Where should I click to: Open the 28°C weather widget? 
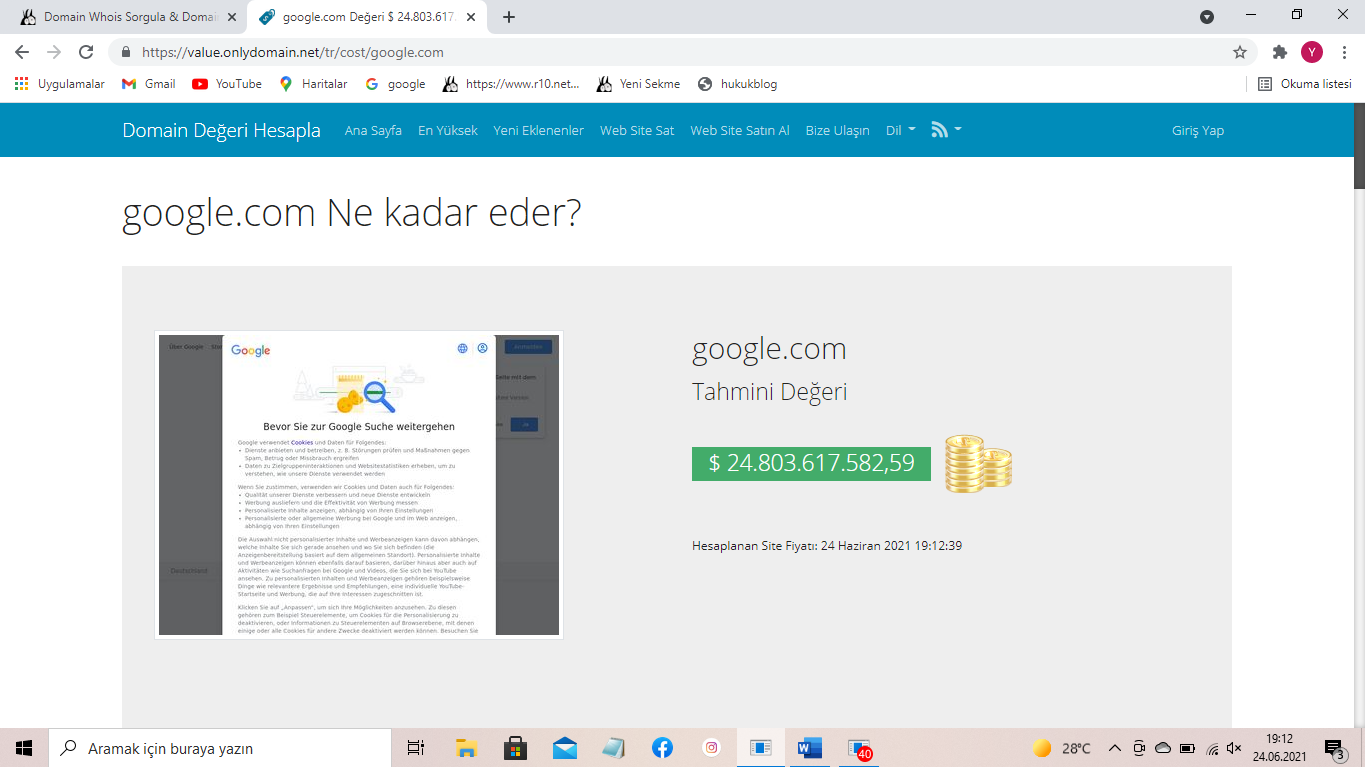coord(1061,748)
